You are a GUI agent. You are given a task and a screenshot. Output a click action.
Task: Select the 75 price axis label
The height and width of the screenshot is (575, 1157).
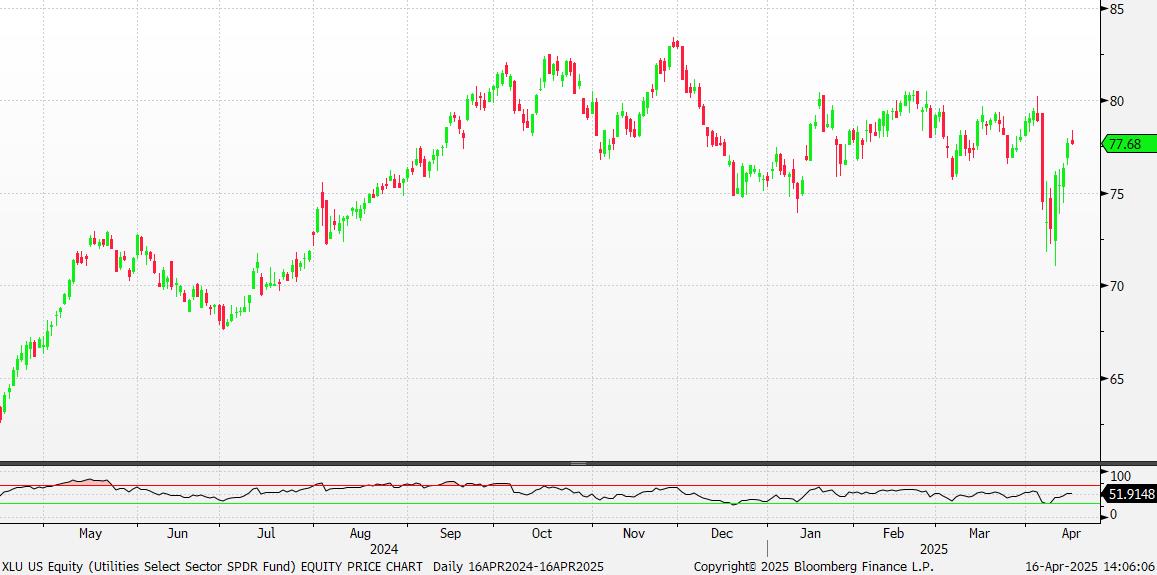click(1116, 194)
